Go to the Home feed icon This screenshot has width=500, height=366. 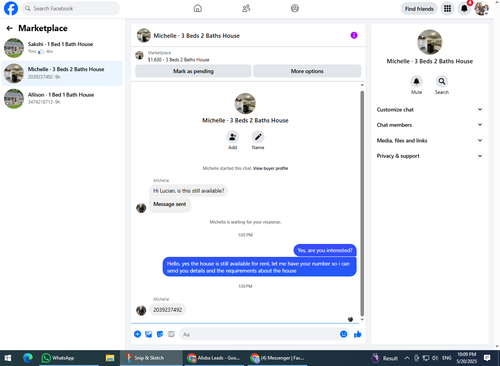[198, 8]
